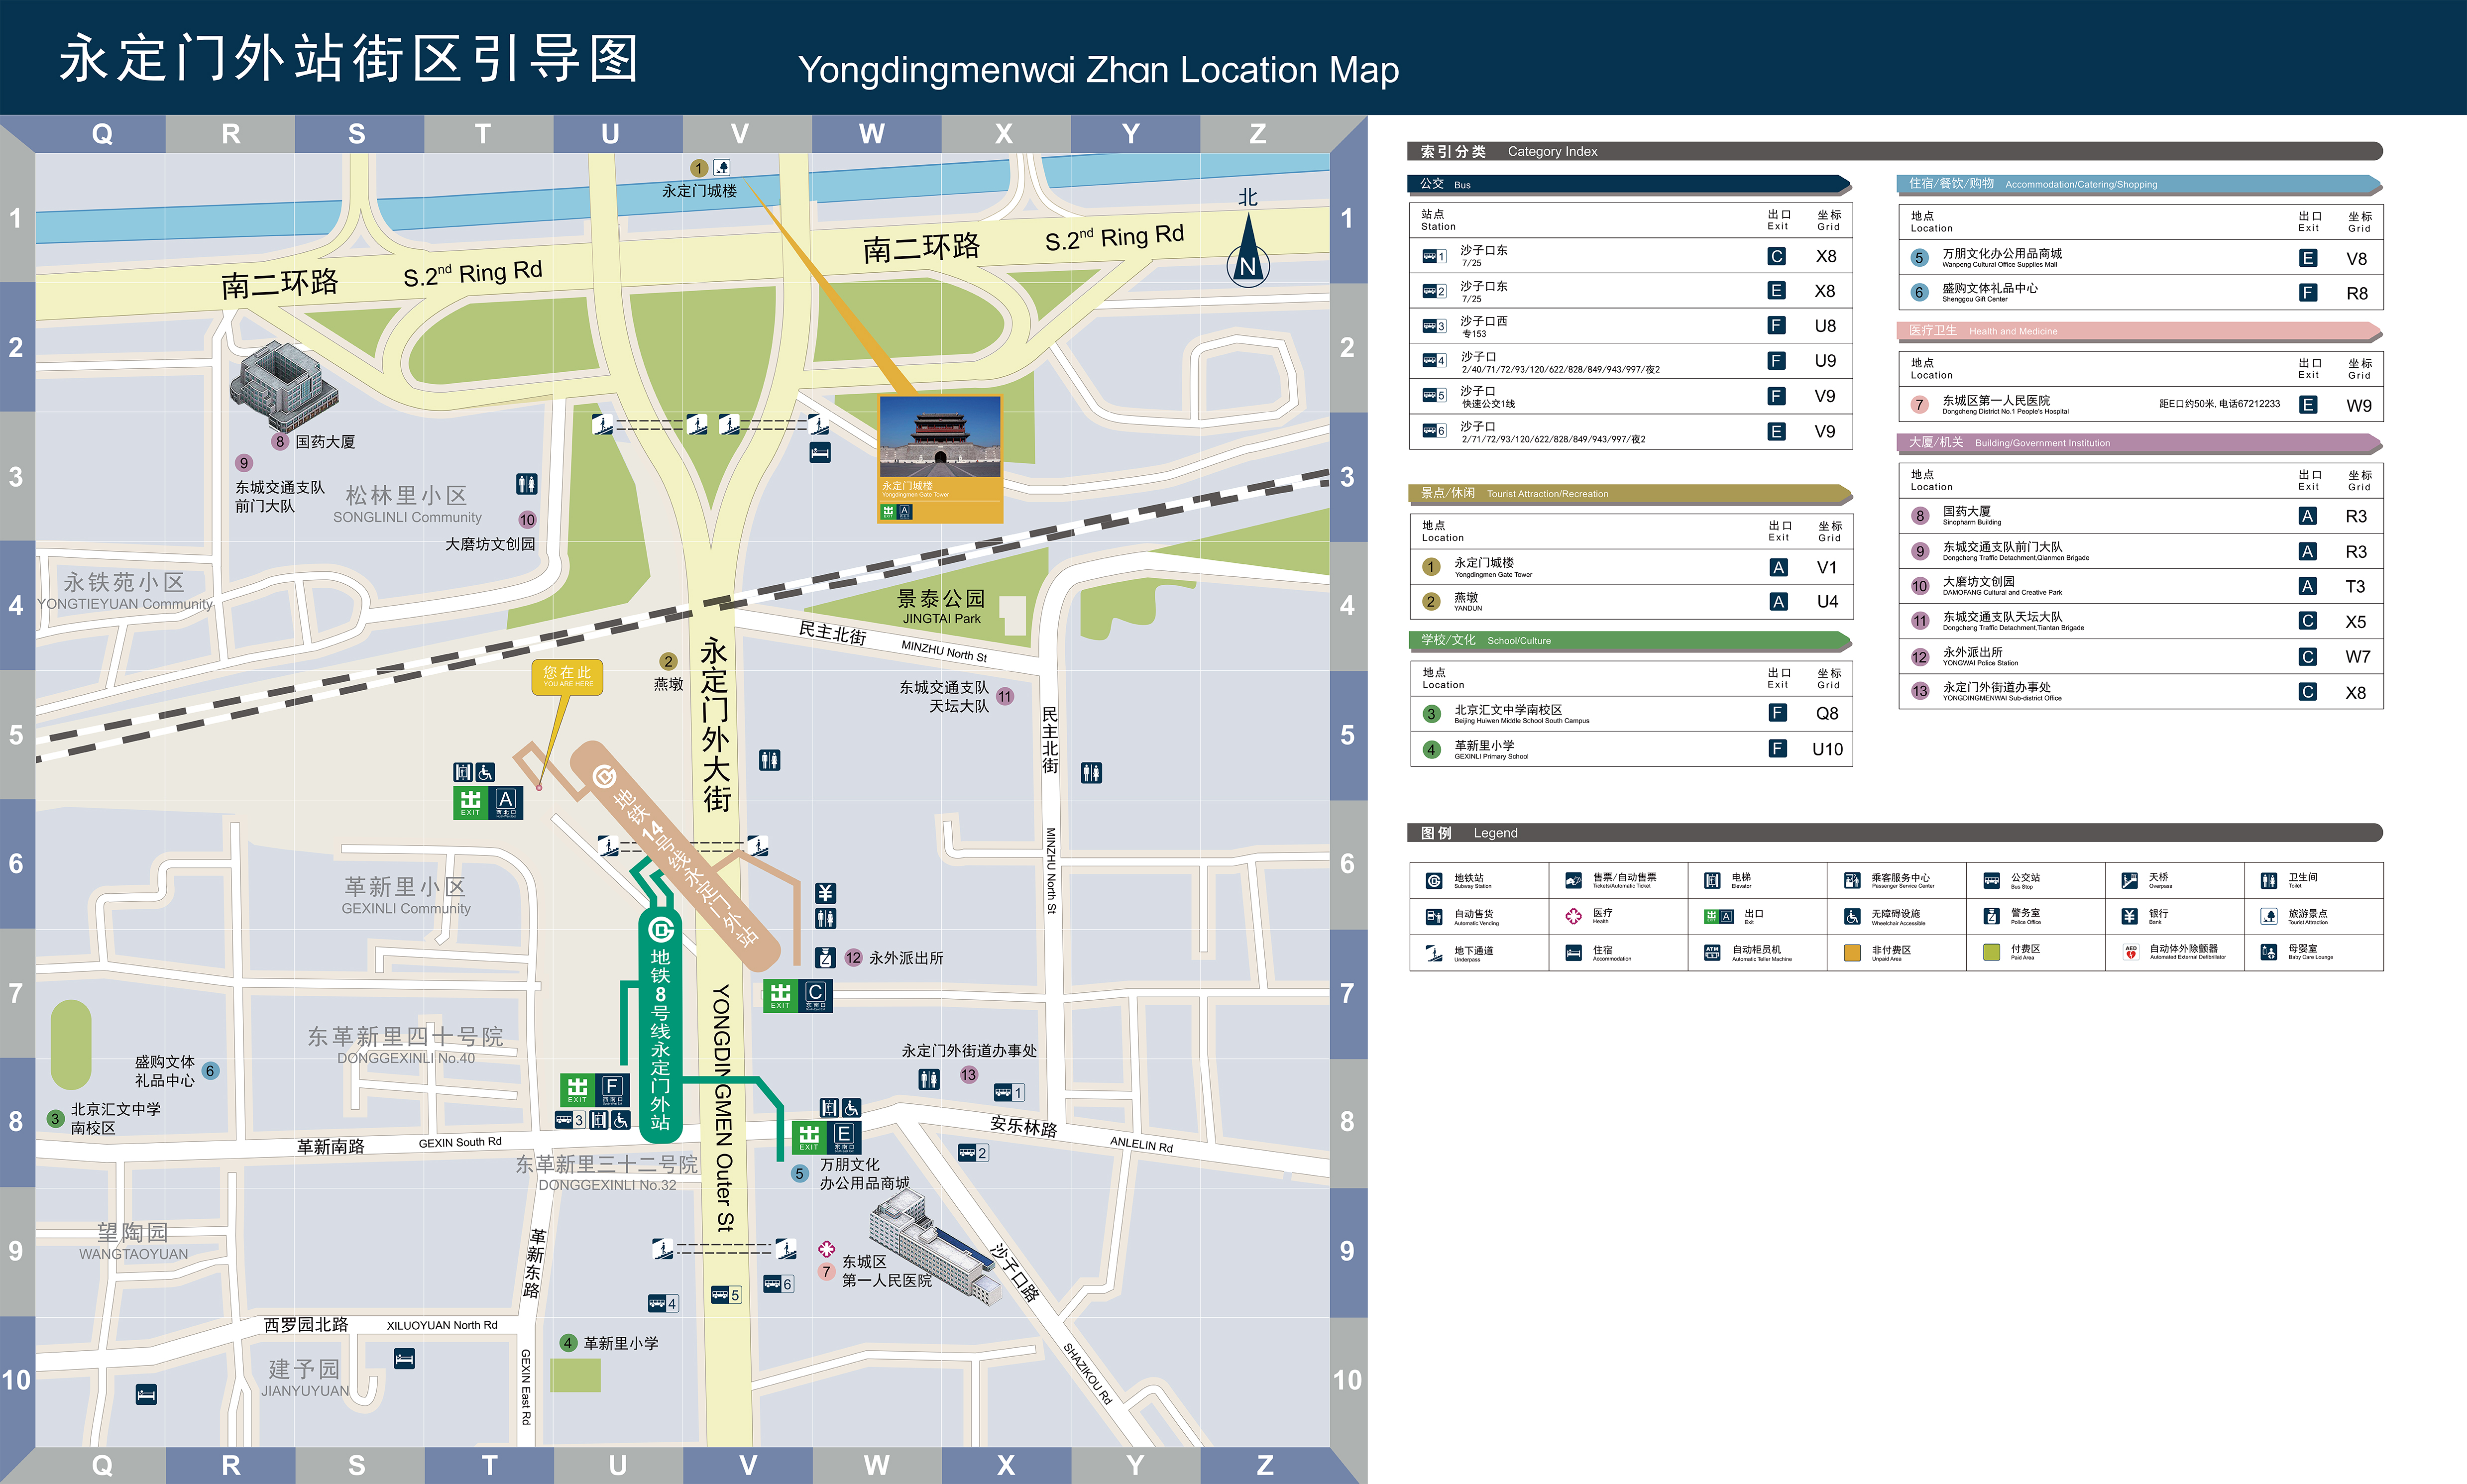The image size is (2467, 1484).
Task: Click the Exit A sign on the map
Action: click(488, 803)
